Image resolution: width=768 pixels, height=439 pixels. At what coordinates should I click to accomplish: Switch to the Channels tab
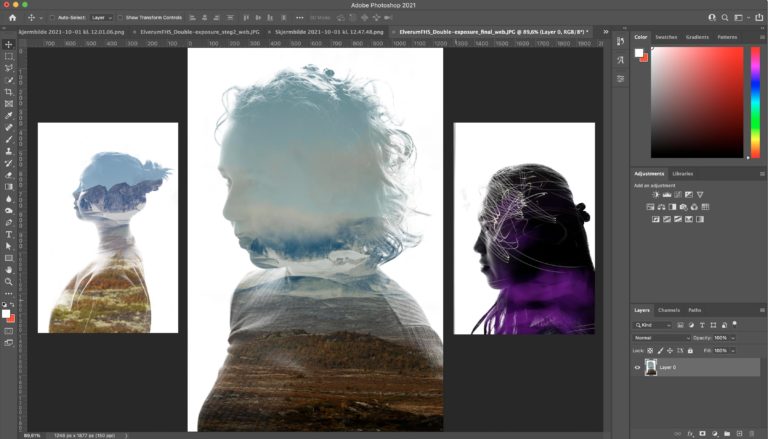tap(669, 310)
